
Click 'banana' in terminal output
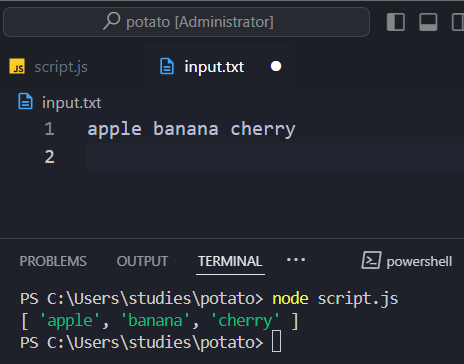point(155,321)
